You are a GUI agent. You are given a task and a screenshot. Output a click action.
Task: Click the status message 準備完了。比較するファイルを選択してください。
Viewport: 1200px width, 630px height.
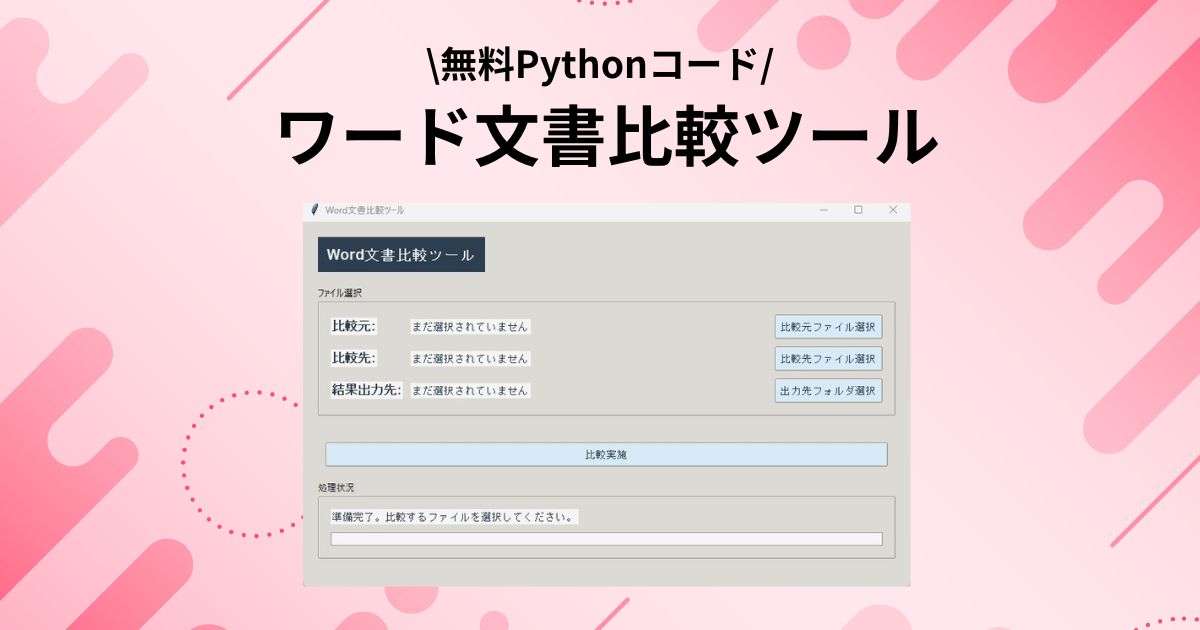454,517
